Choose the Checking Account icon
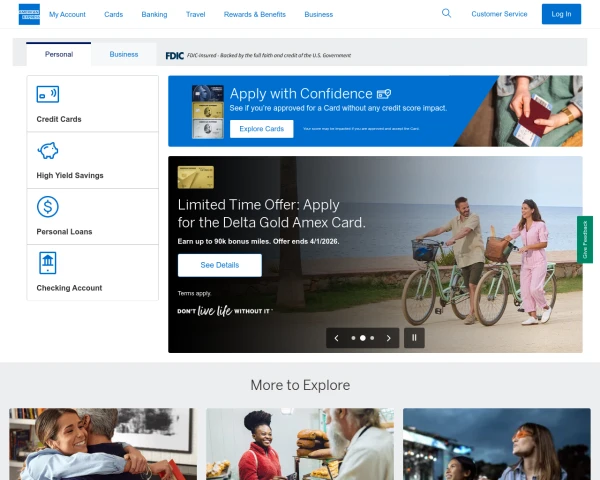 coord(47,263)
